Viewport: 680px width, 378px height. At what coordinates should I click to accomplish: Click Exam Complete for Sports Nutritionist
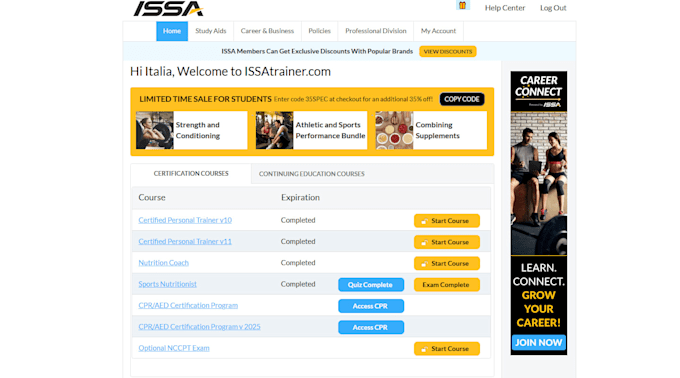[447, 285]
